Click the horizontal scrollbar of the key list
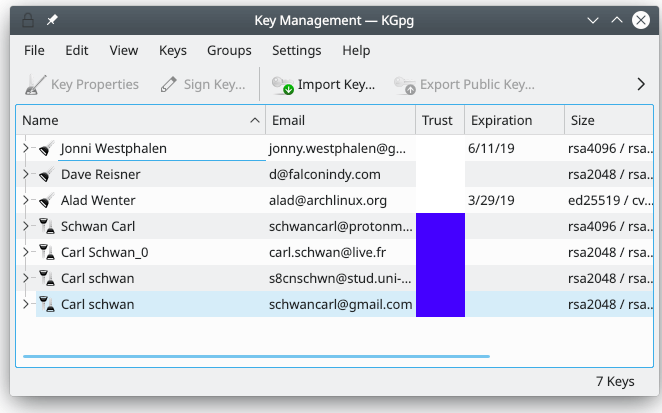The image size is (662, 413). [256, 356]
